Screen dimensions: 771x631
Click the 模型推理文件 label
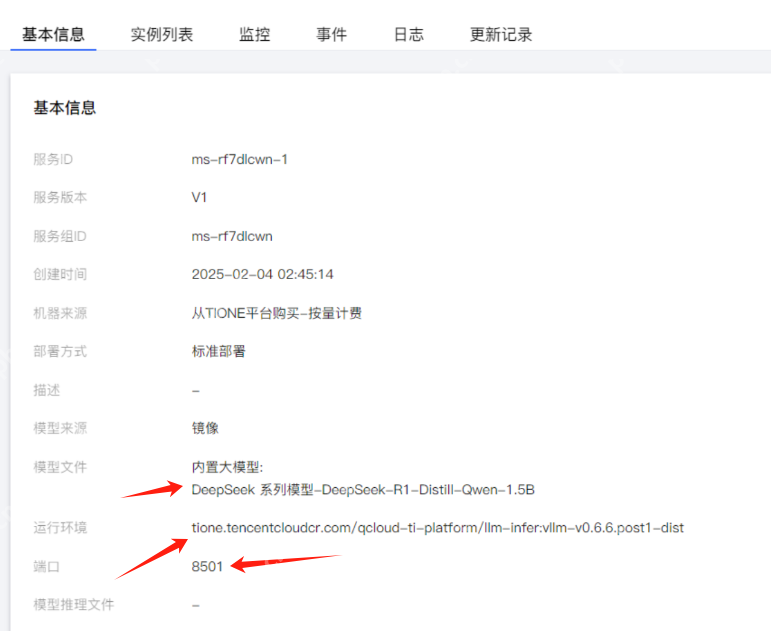[74, 604]
